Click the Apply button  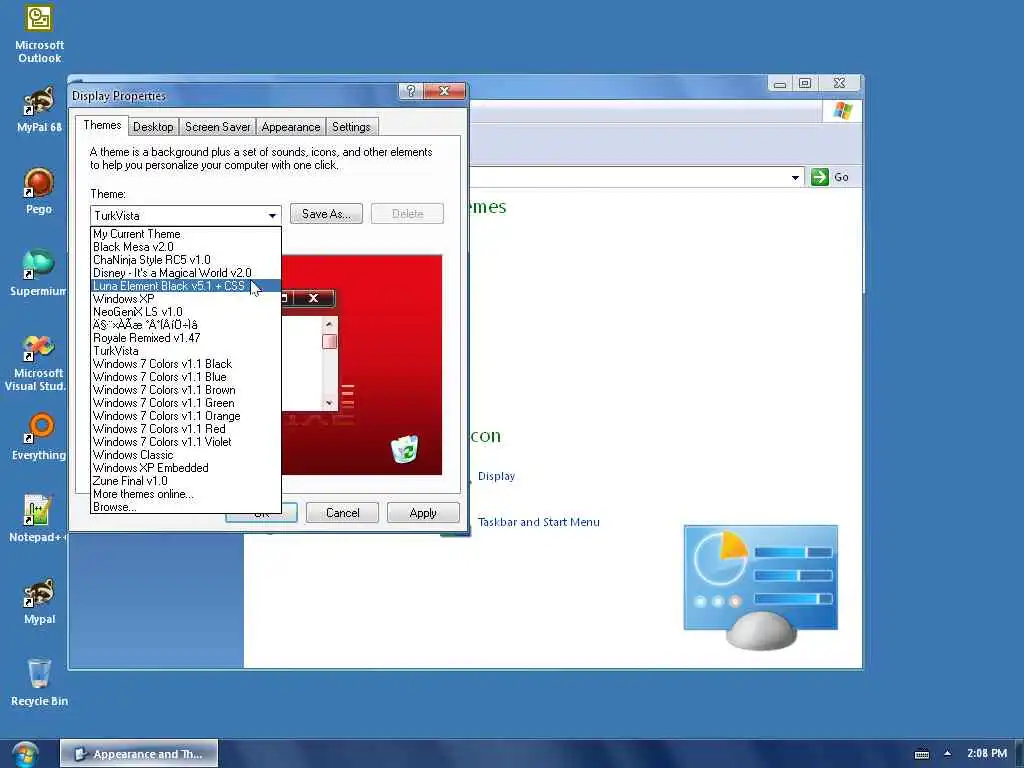[x=423, y=513]
